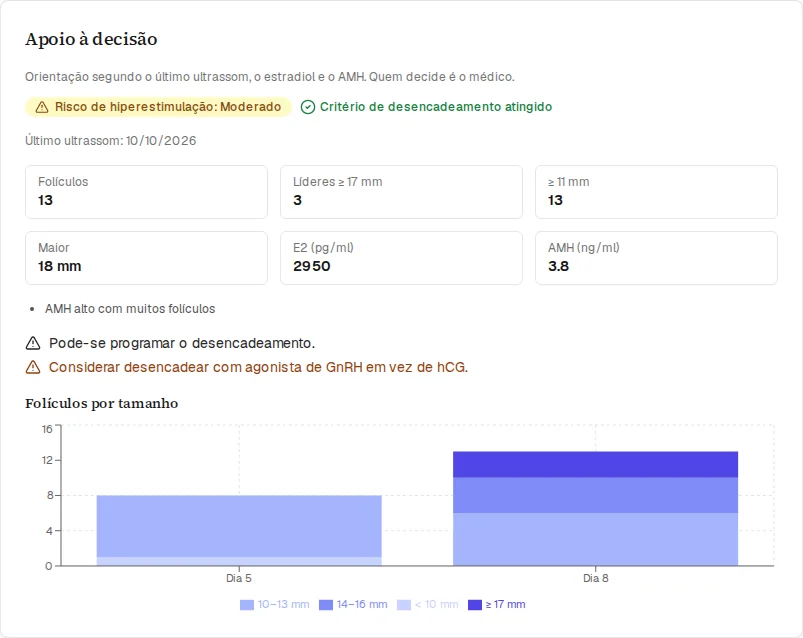Image resolution: width=803 pixels, height=638 pixels.
Task: Click 'Último ultrassom: 10/10/2026' text
Action: coord(111,141)
